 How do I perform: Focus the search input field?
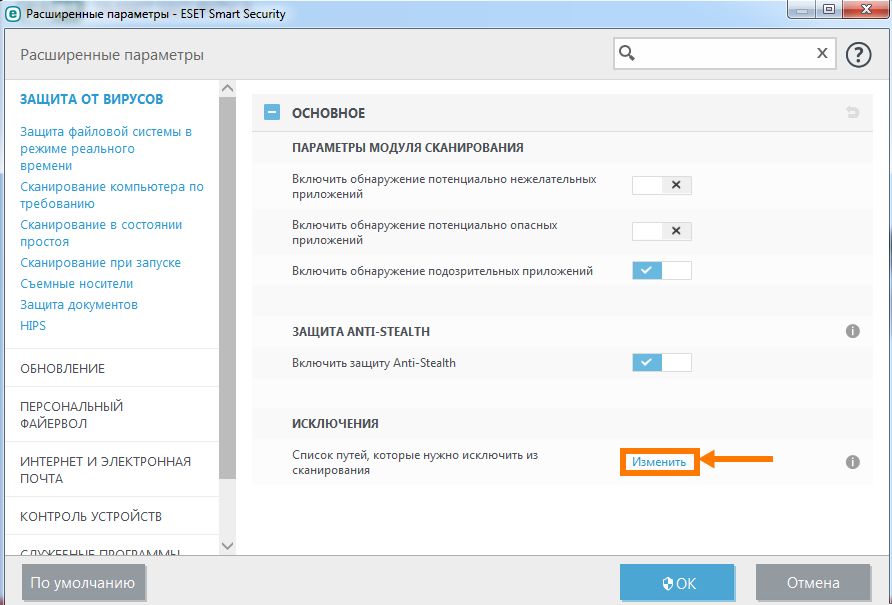point(724,53)
